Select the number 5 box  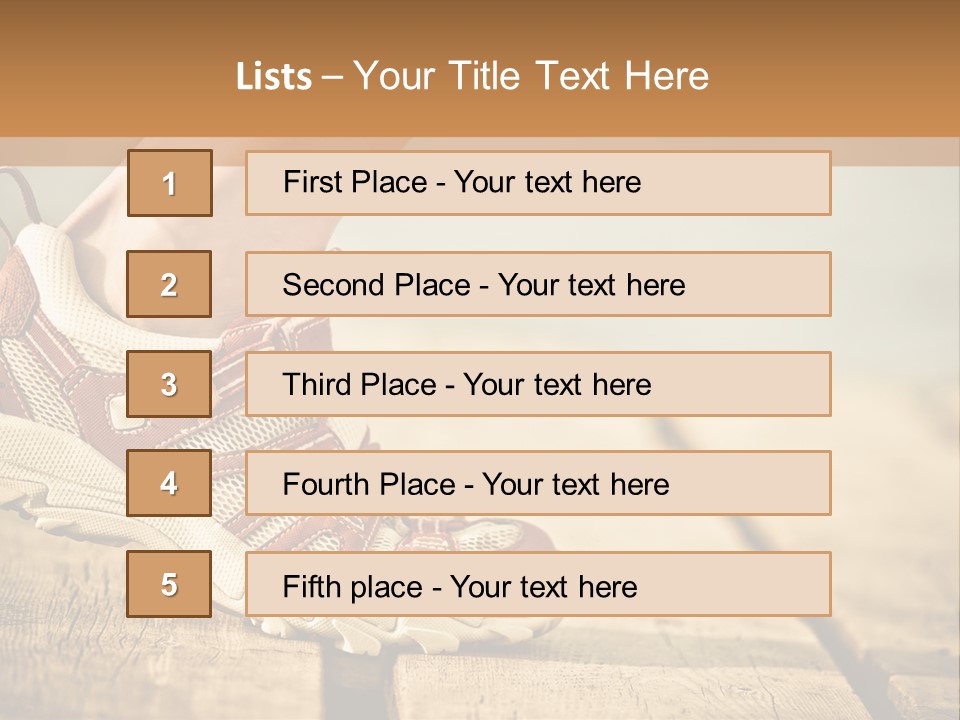[x=170, y=584]
